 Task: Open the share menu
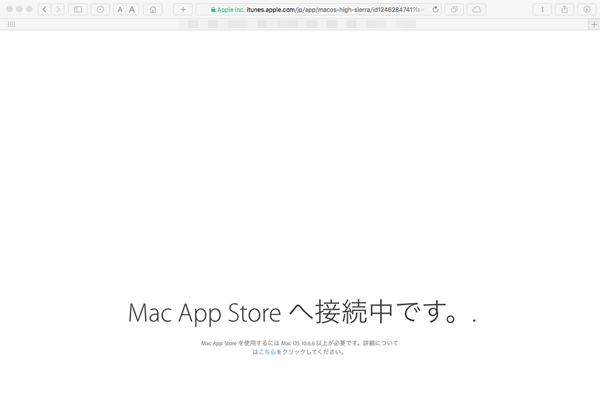[x=564, y=10]
